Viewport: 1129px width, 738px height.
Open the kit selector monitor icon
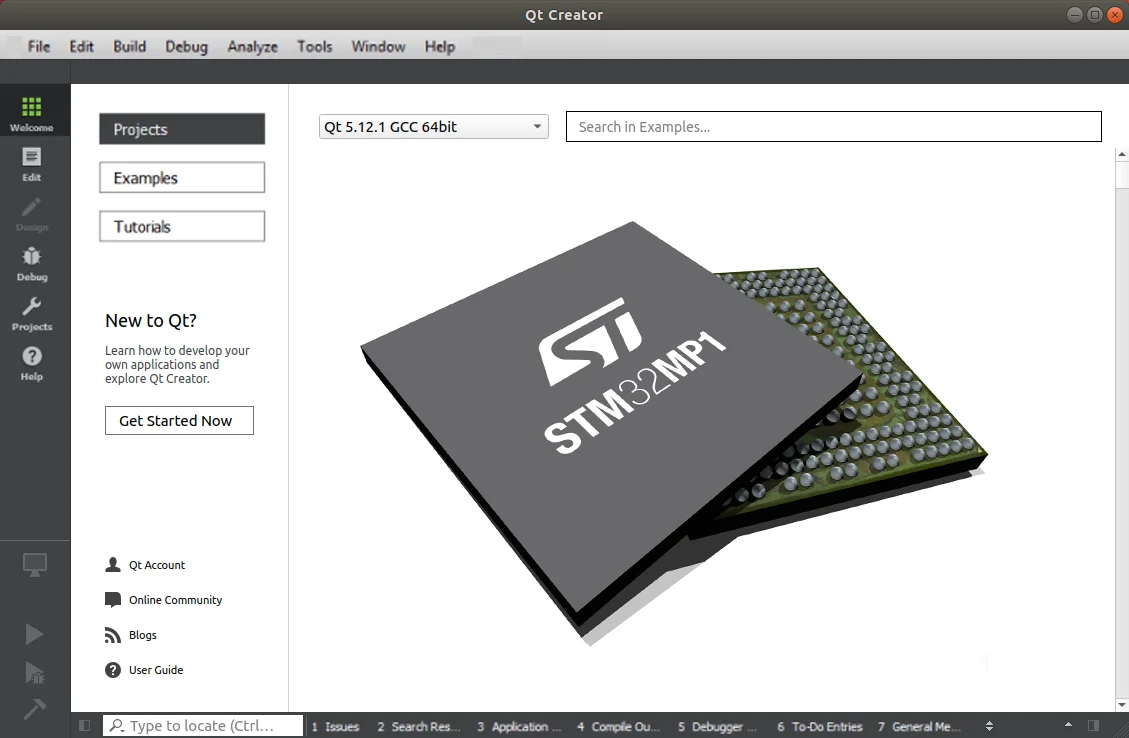[35, 565]
